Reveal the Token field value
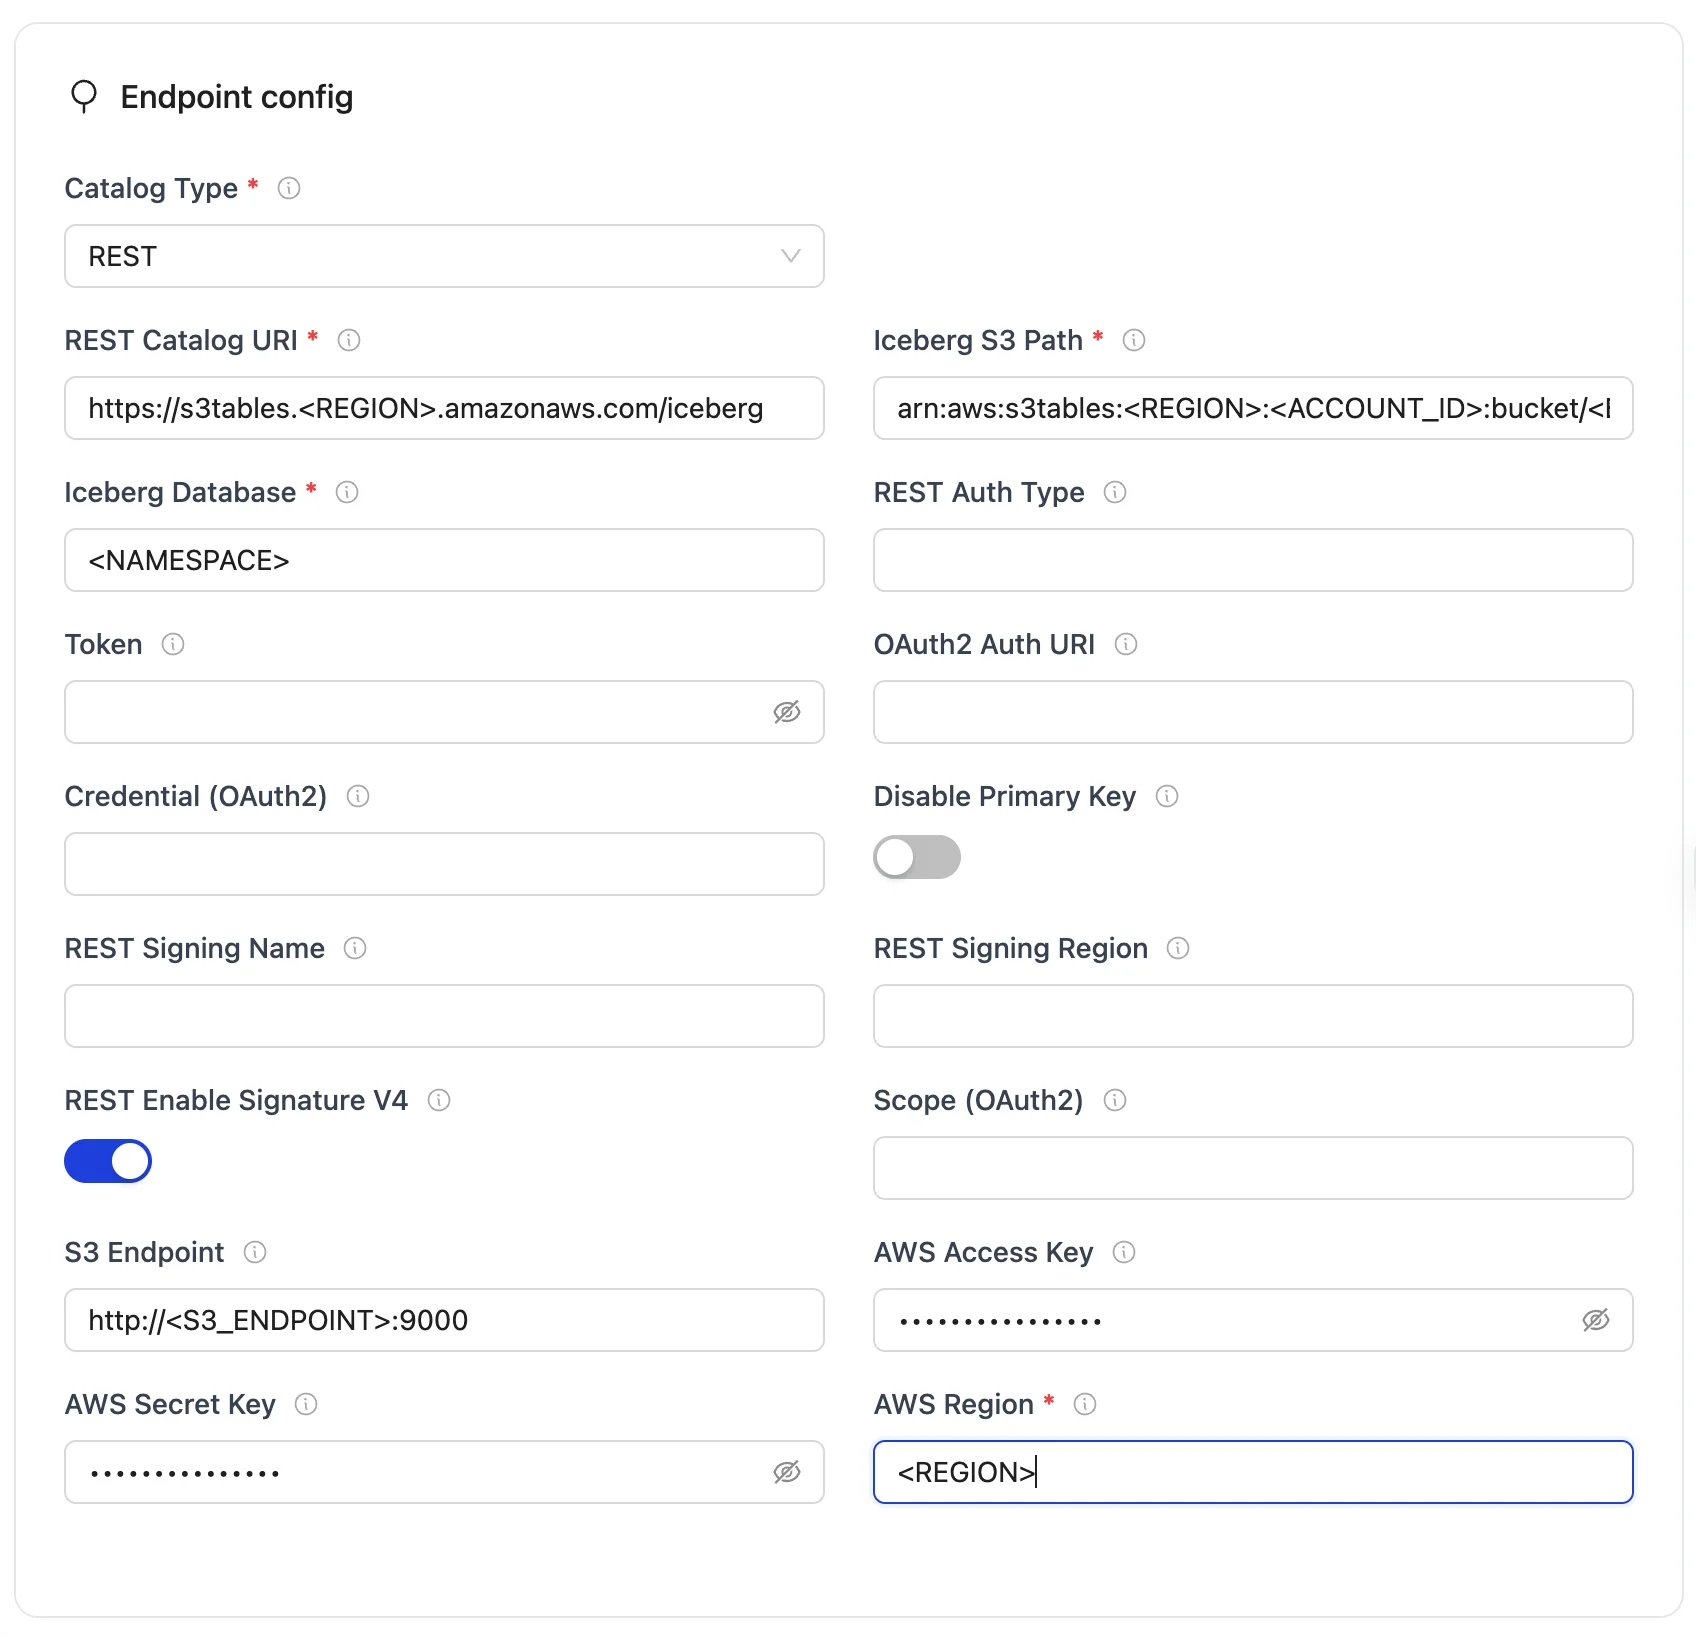 click(787, 712)
